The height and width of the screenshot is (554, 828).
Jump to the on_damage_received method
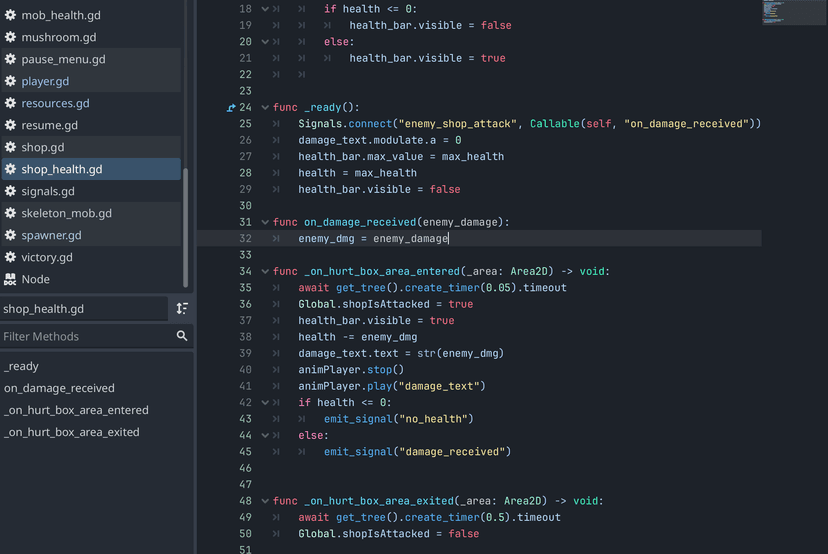59,388
